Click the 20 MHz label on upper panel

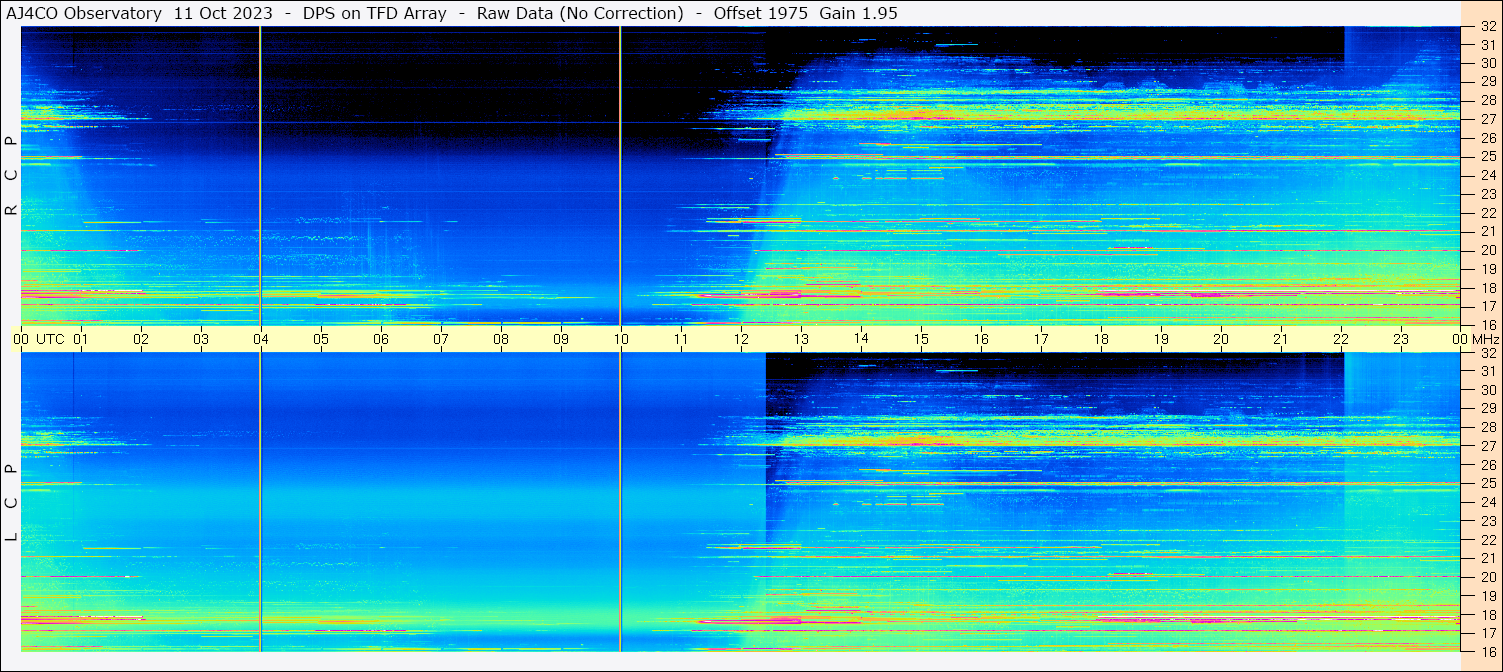(x=1487, y=250)
